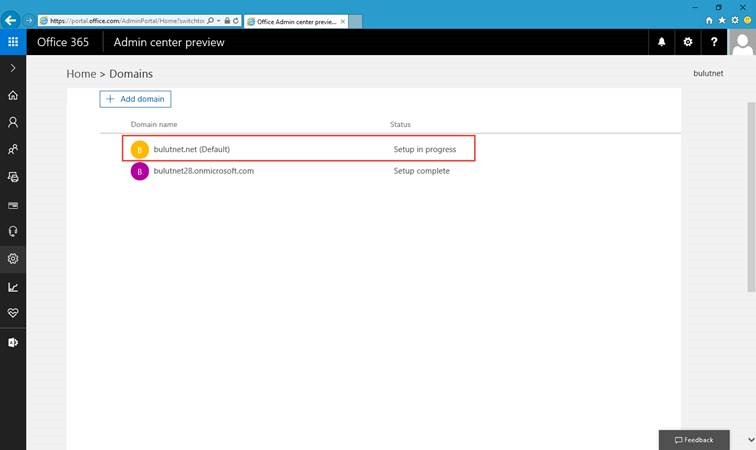This screenshot has height=450, width=756.
Task: Go to the Home breadcrumb link
Action: [x=81, y=74]
